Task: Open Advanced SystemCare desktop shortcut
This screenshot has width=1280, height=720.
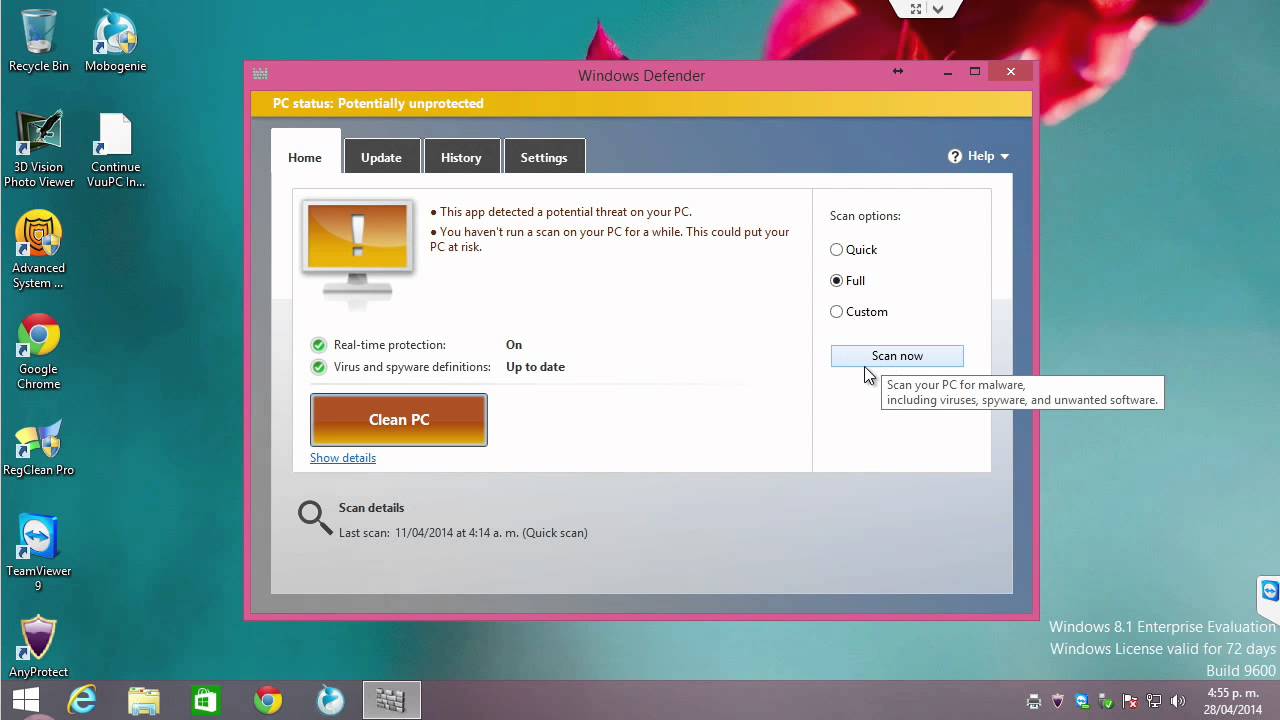Action: click(x=39, y=250)
